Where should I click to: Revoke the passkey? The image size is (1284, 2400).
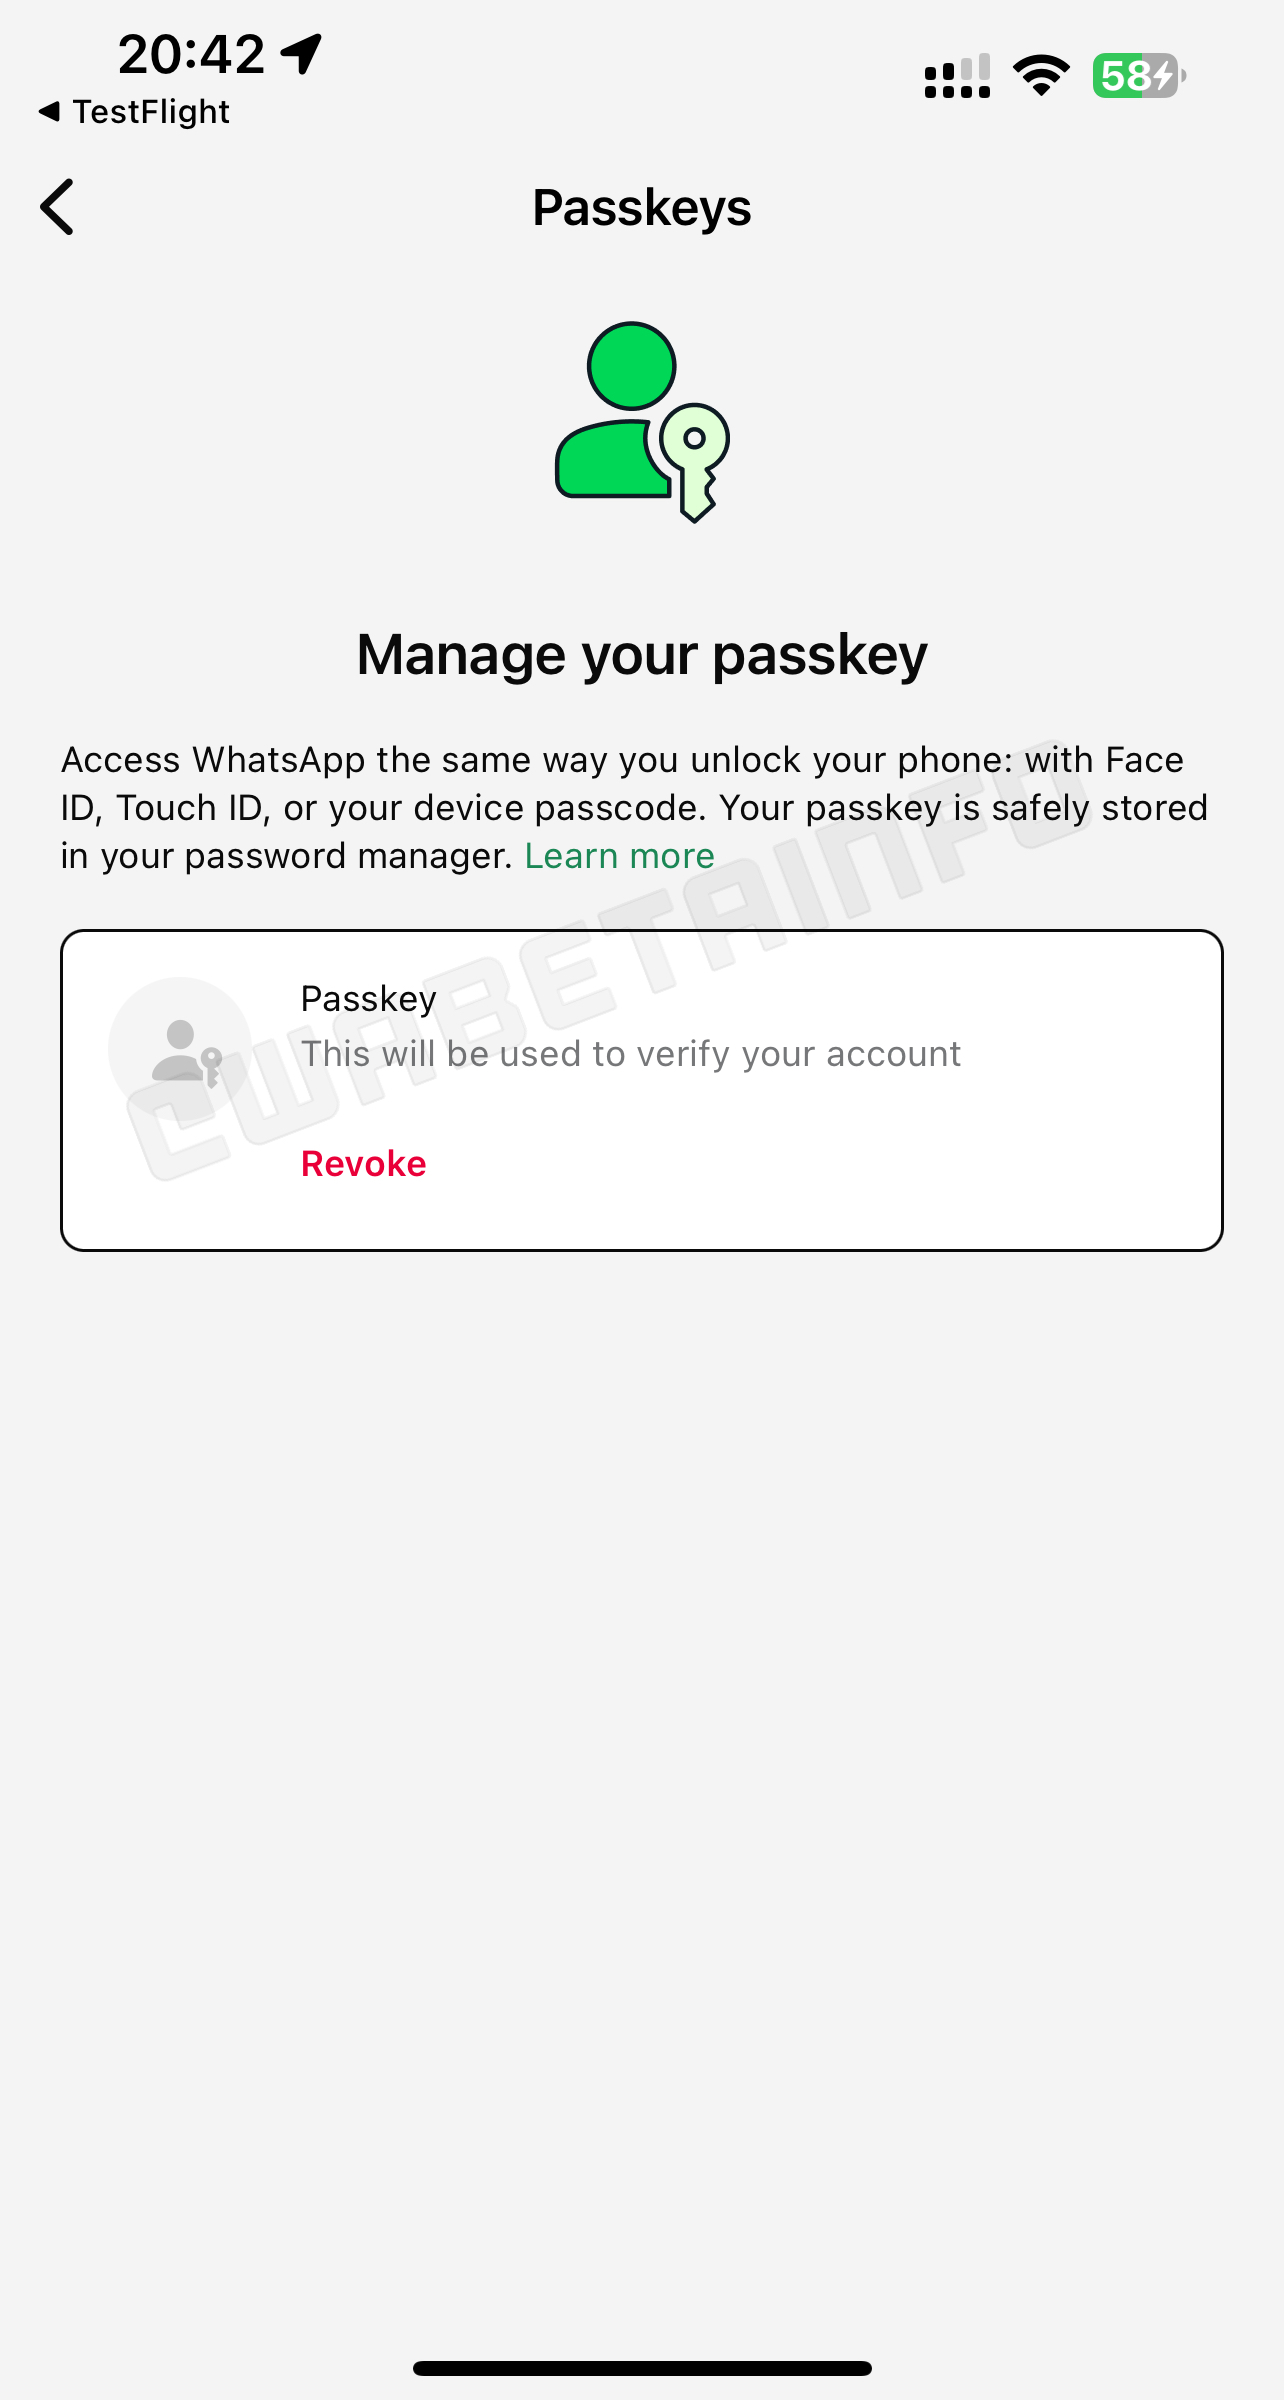(363, 1164)
